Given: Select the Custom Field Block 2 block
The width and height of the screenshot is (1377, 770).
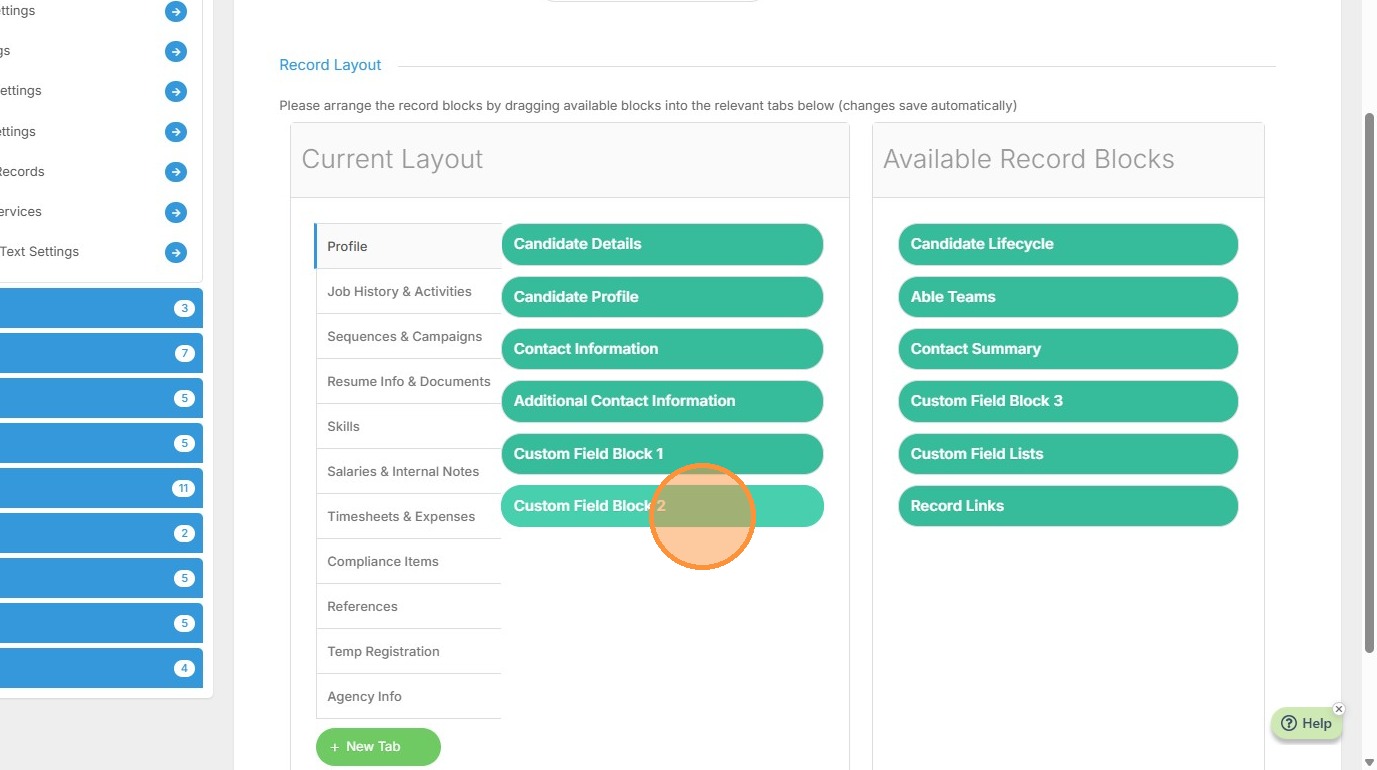Looking at the screenshot, I should (662, 506).
